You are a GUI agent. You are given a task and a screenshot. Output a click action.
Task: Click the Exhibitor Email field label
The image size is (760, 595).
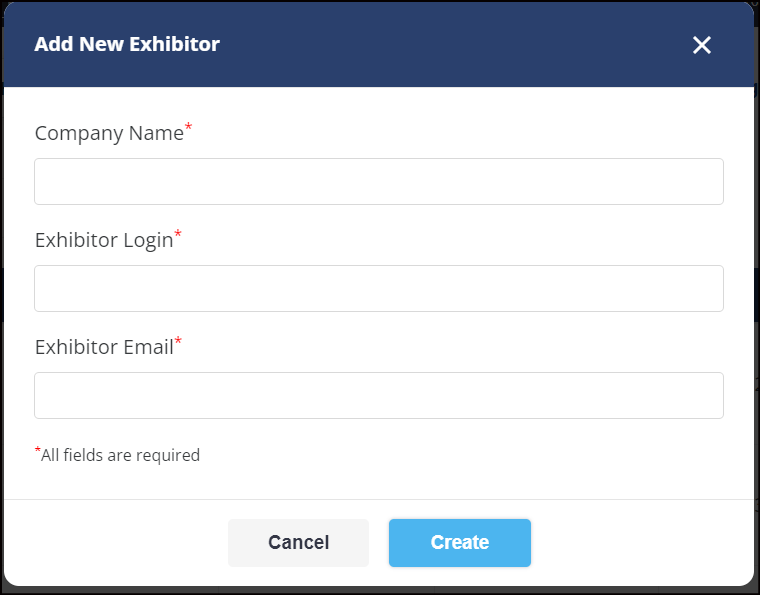point(104,347)
